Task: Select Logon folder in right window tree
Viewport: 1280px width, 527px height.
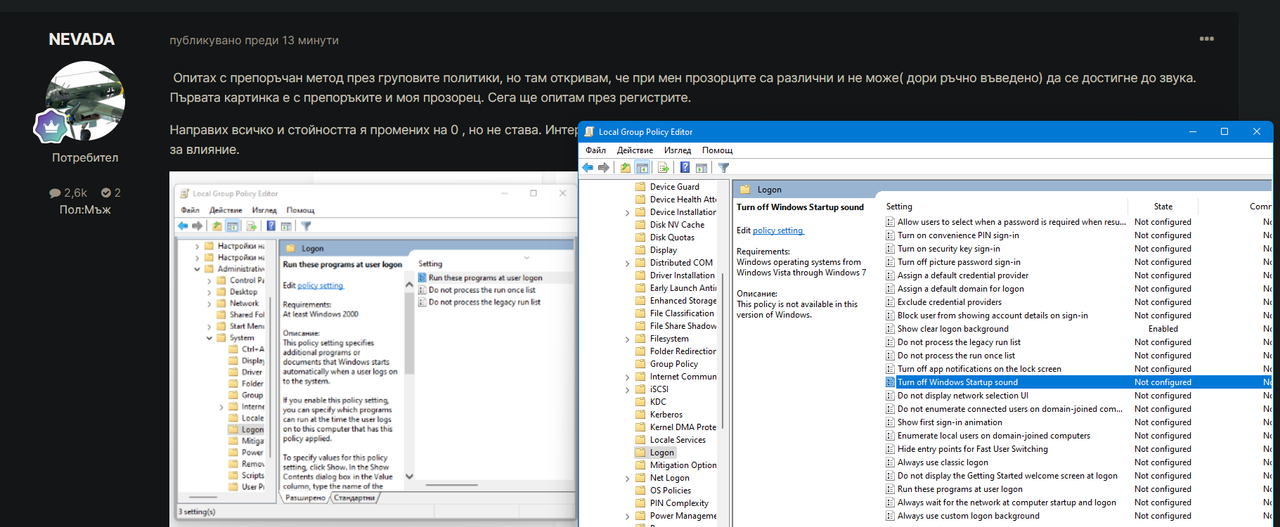Action: tap(662, 452)
